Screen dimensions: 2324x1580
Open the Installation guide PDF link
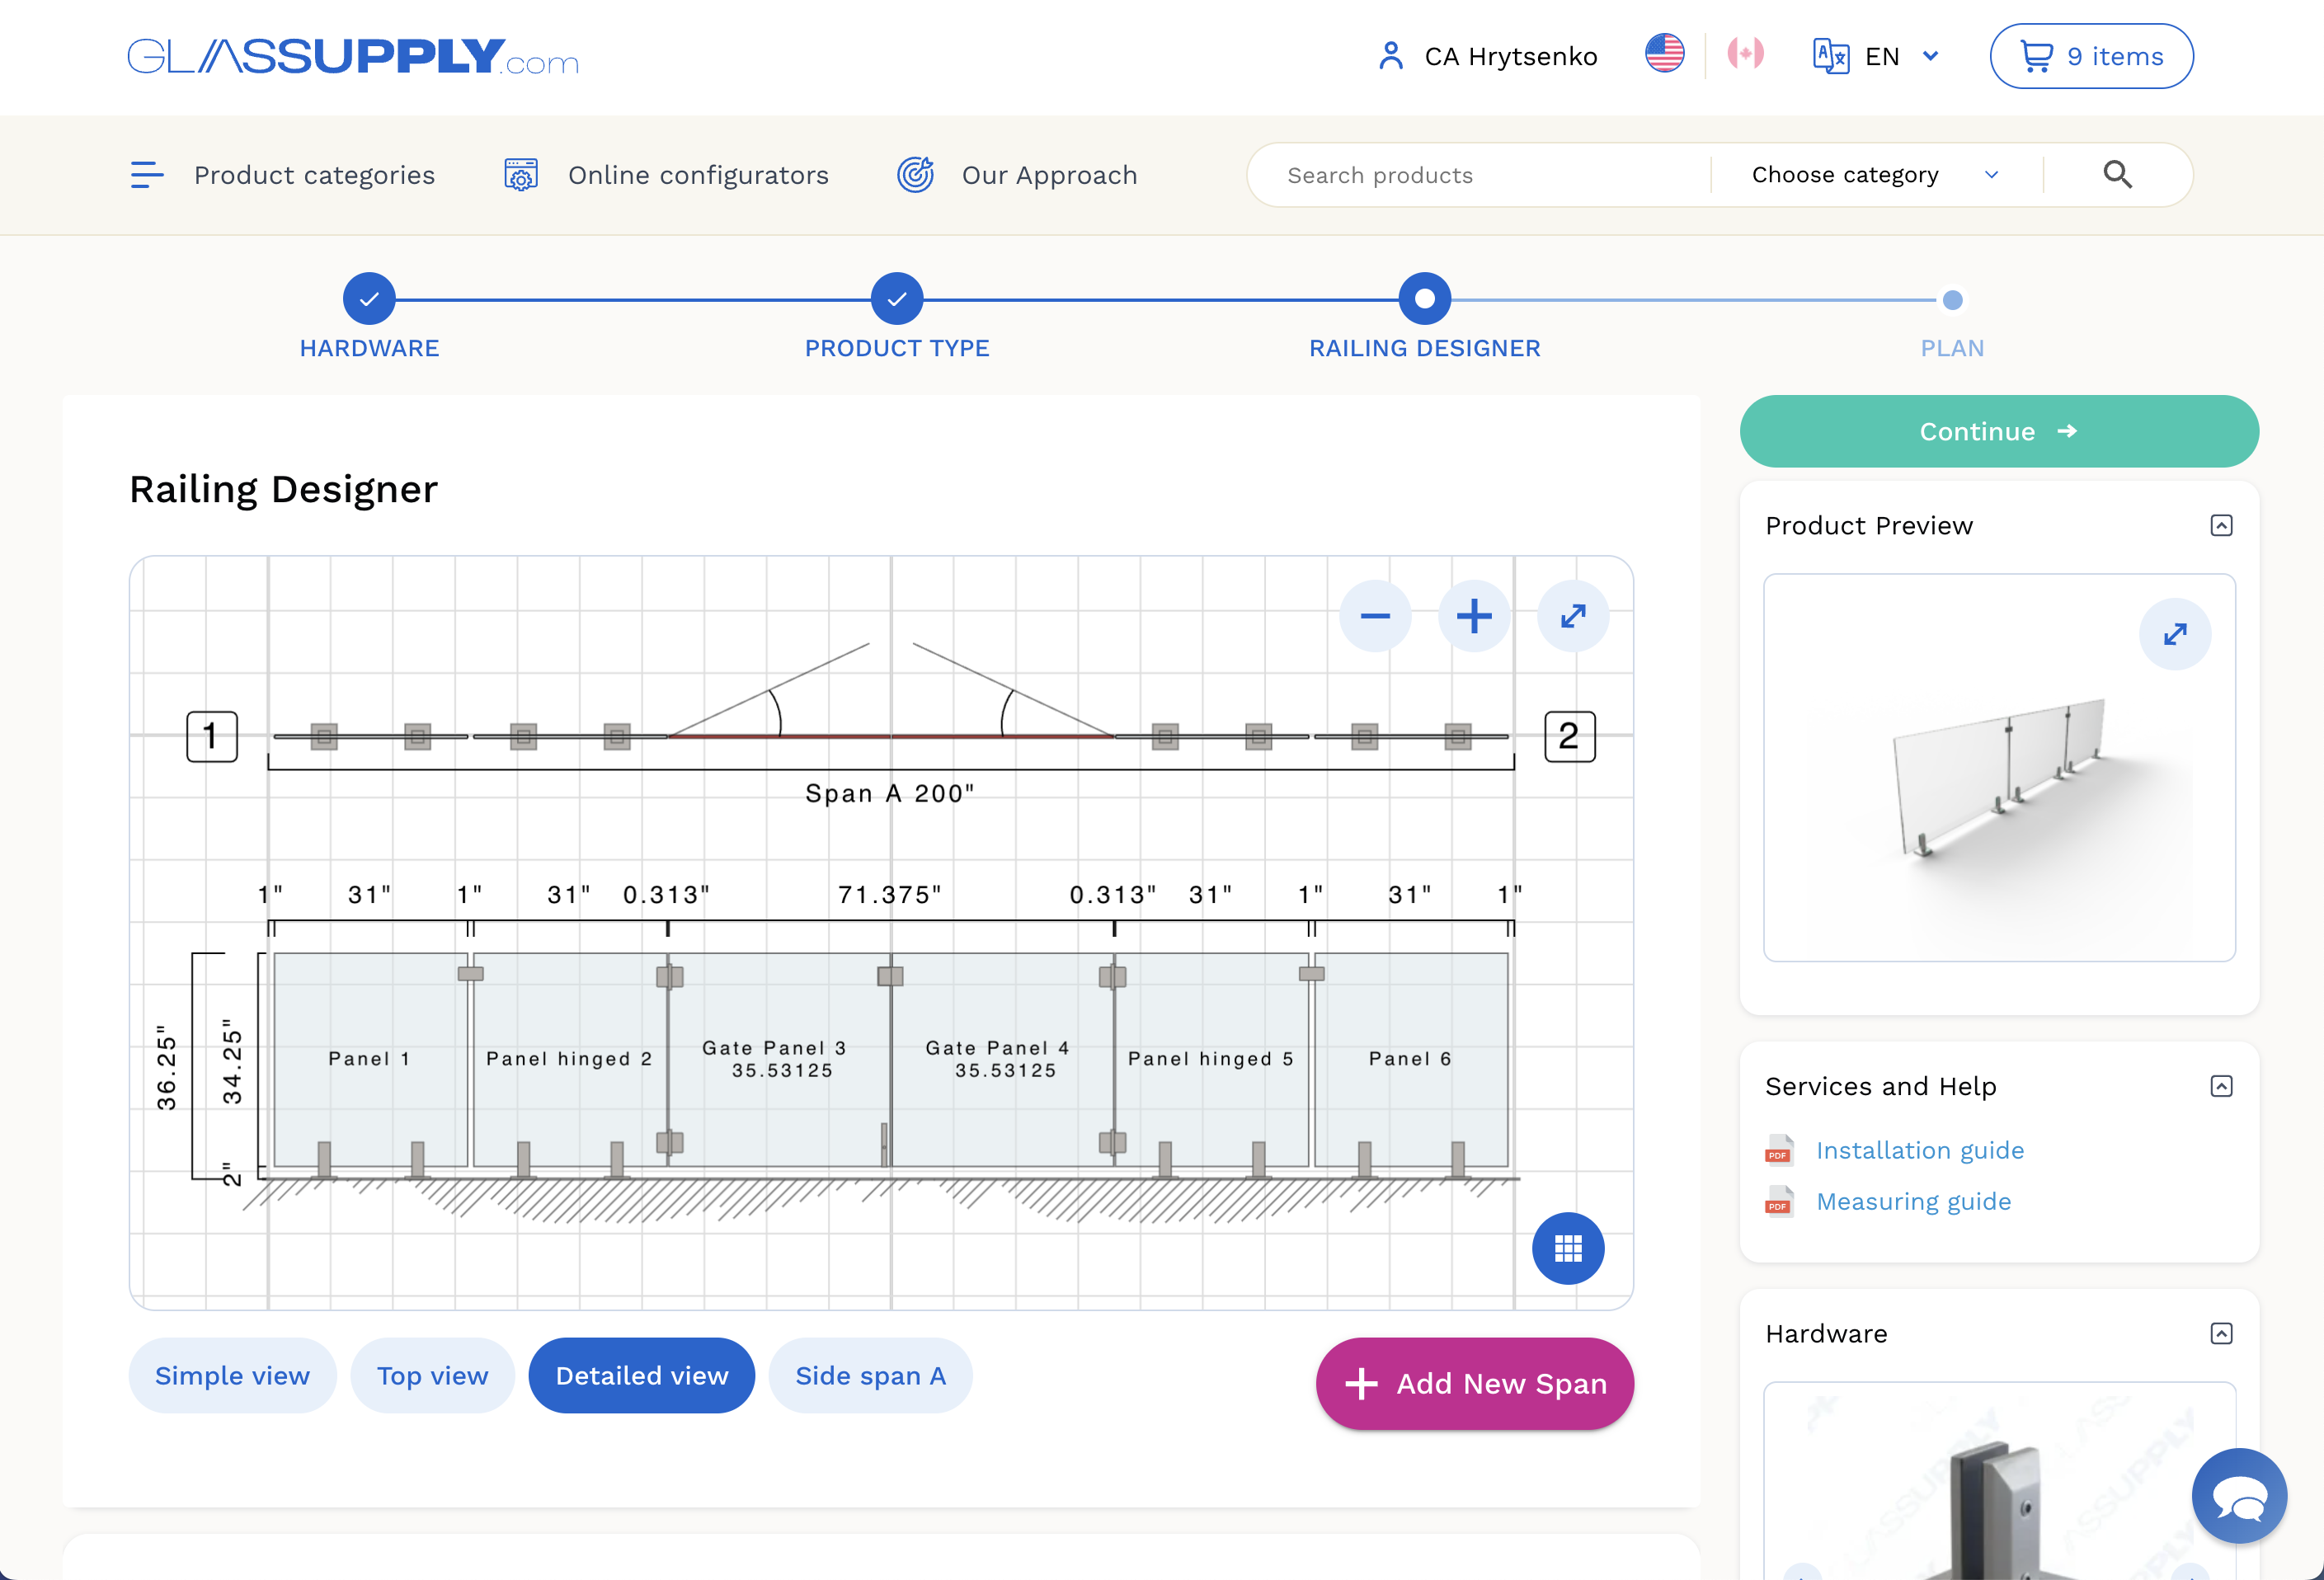click(x=1919, y=1151)
